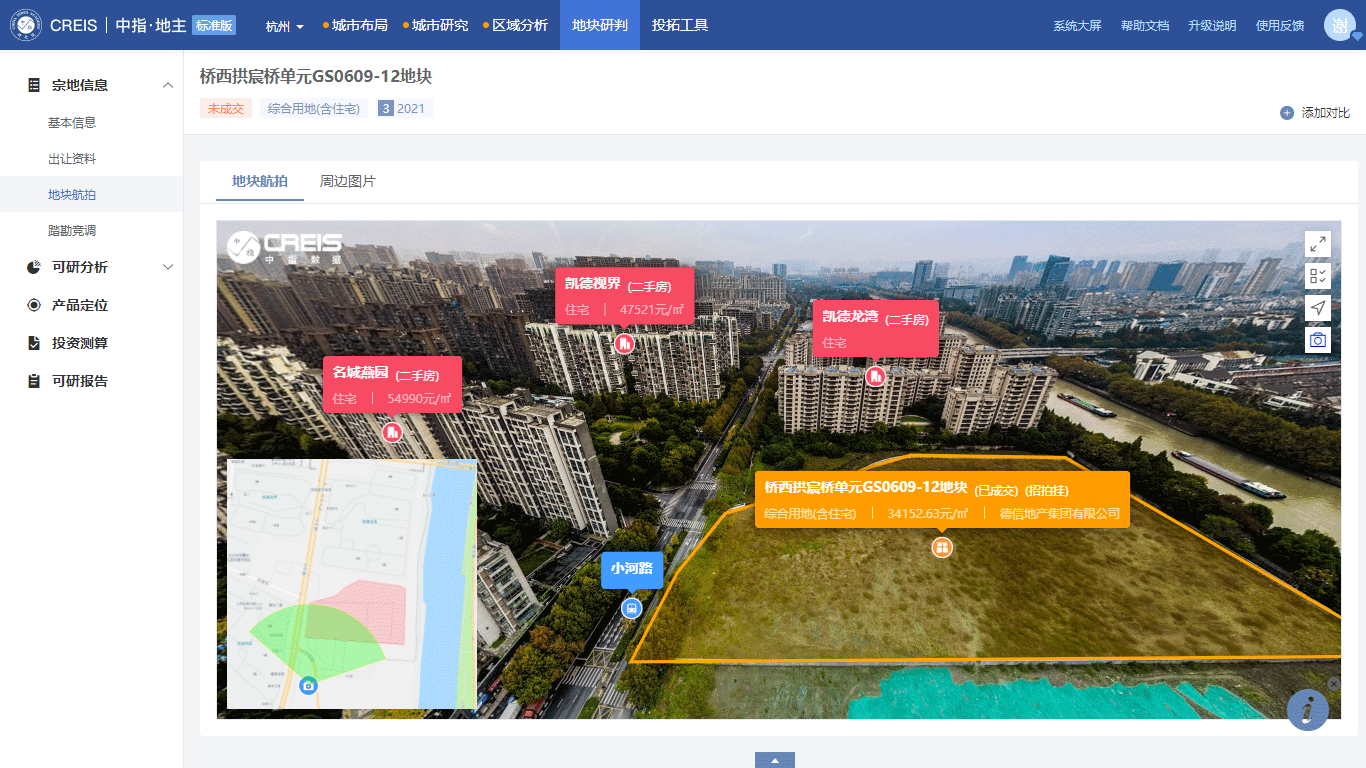Click the 可研分析 pie chart icon
Image resolution: width=1366 pixels, height=768 pixels.
click(34, 267)
